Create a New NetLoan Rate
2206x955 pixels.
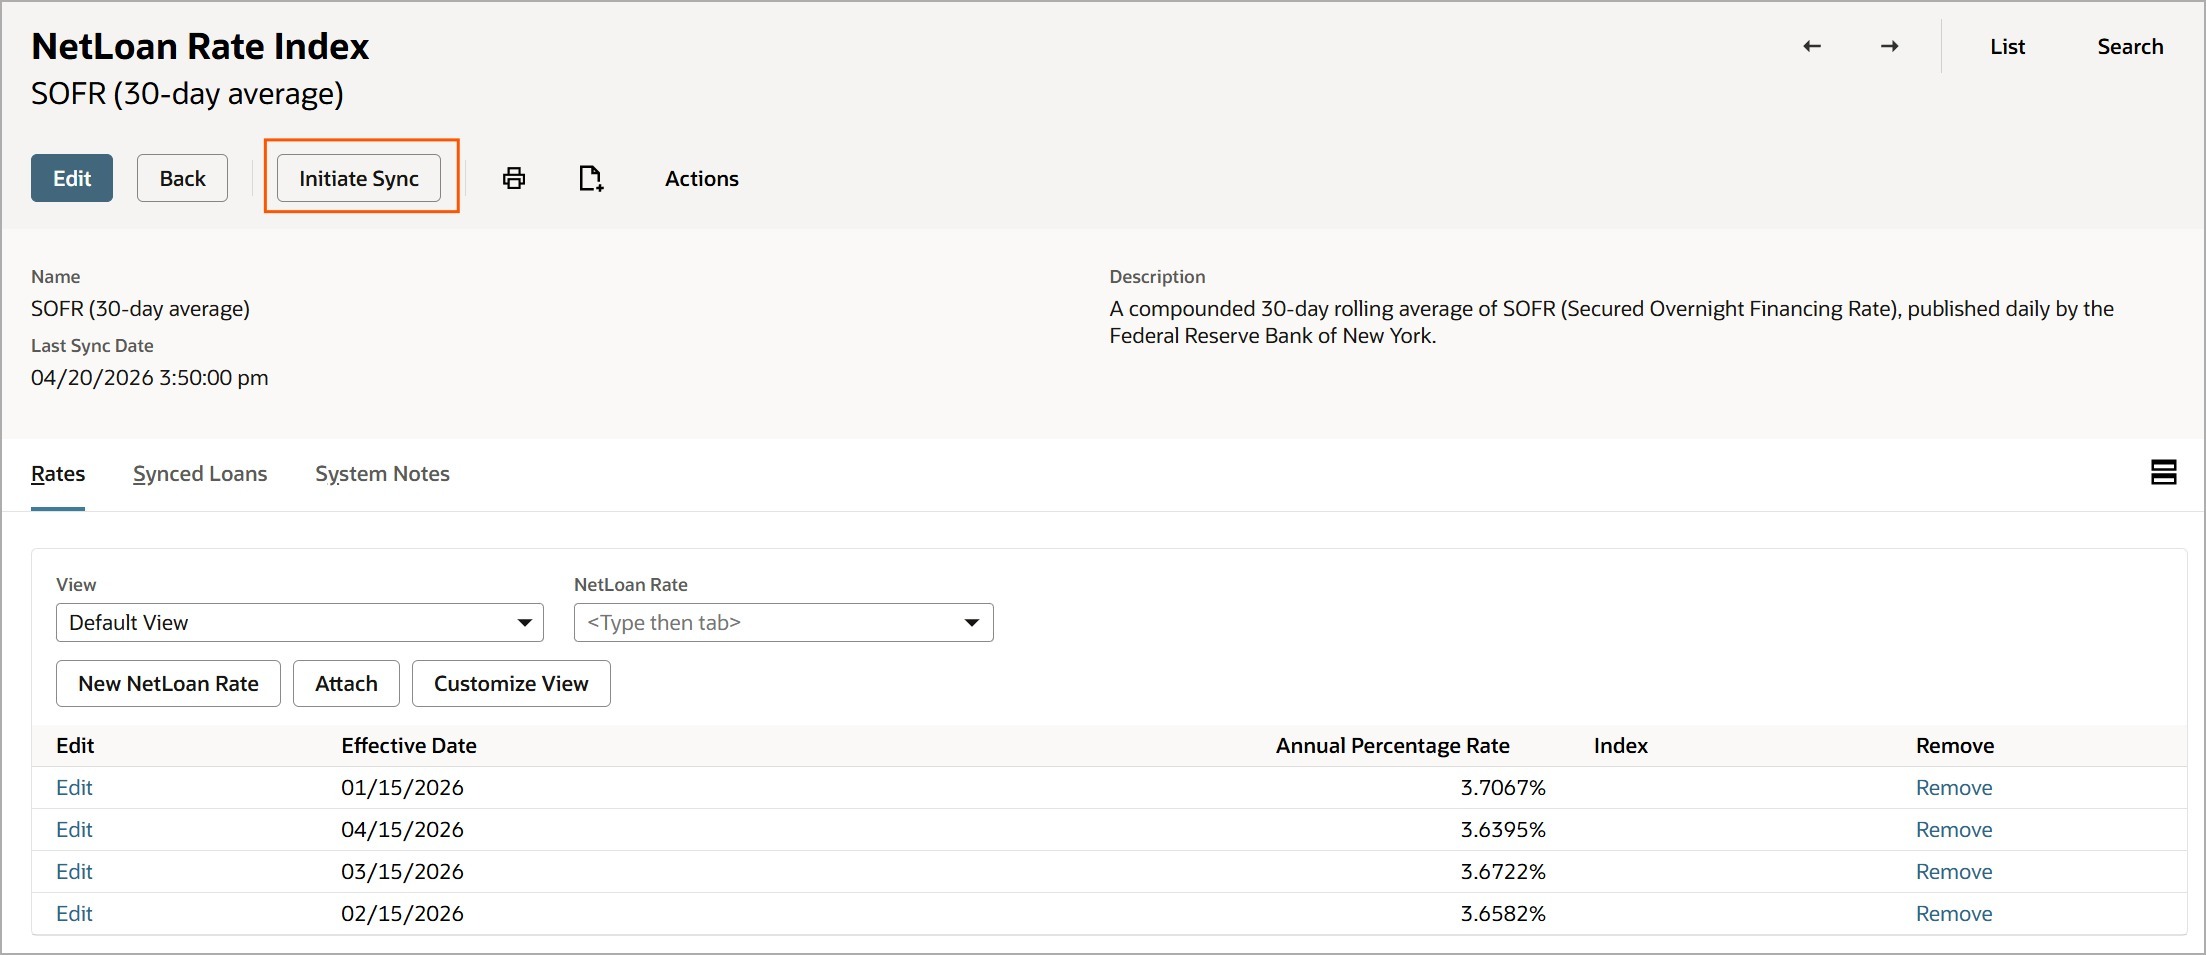pos(168,684)
